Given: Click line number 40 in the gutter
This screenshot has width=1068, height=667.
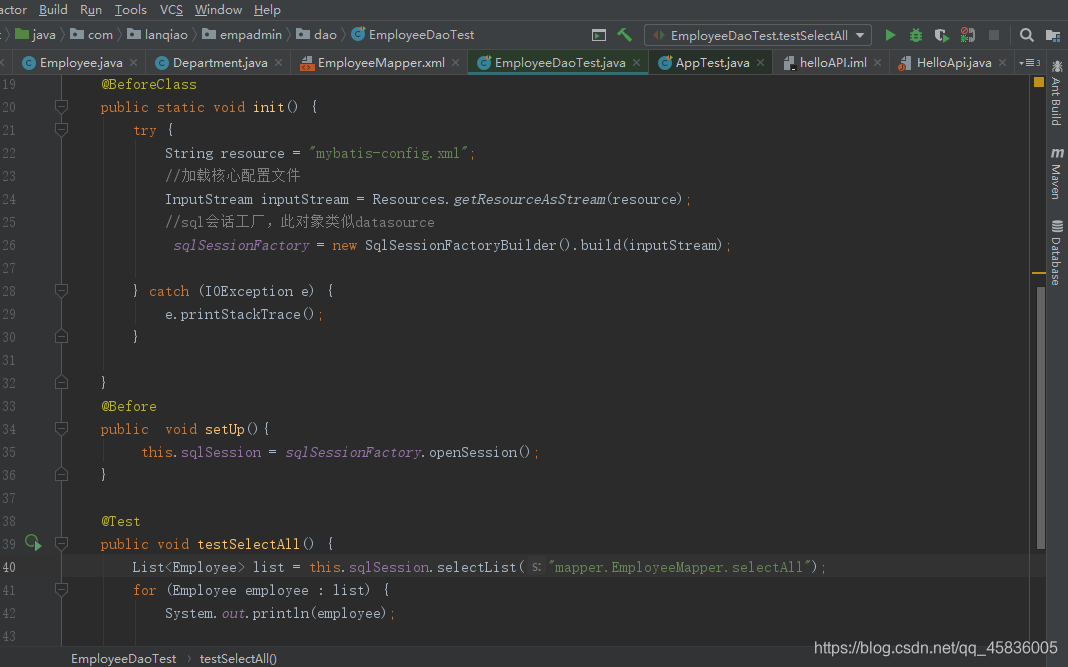Looking at the screenshot, I should [9, 567].
